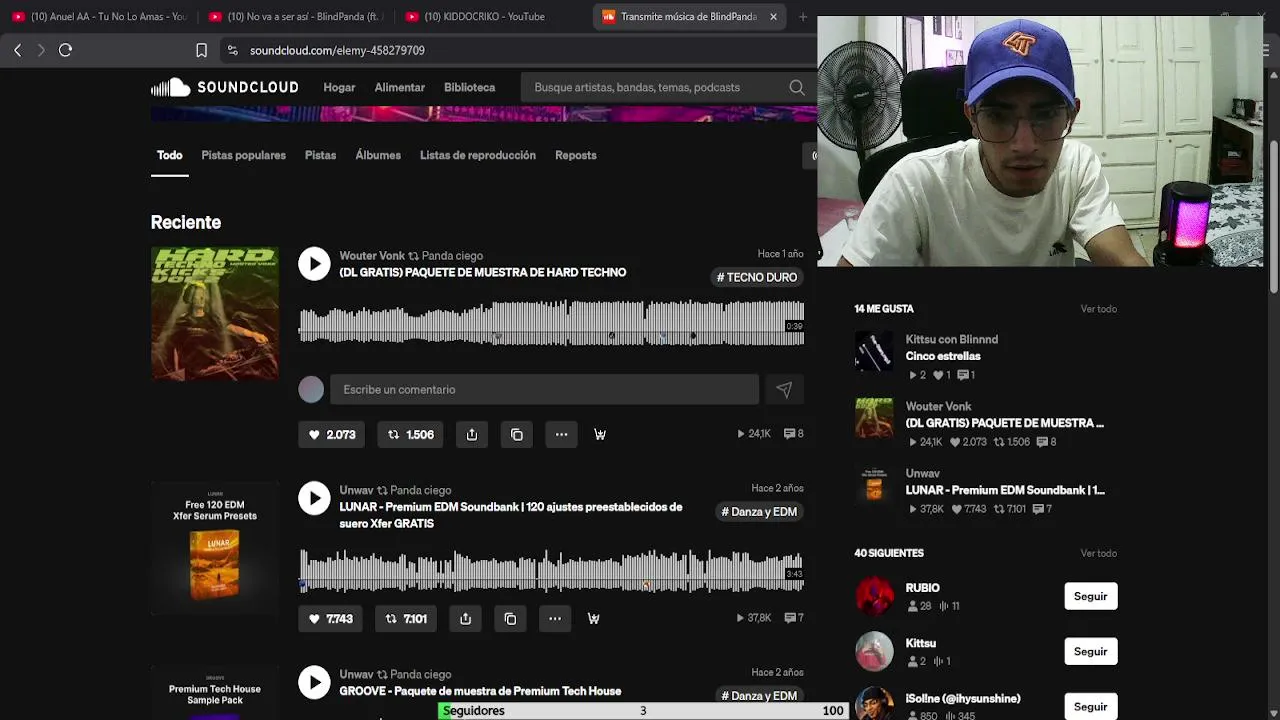Follow iSollne with Seguir button

point(1090,706)
